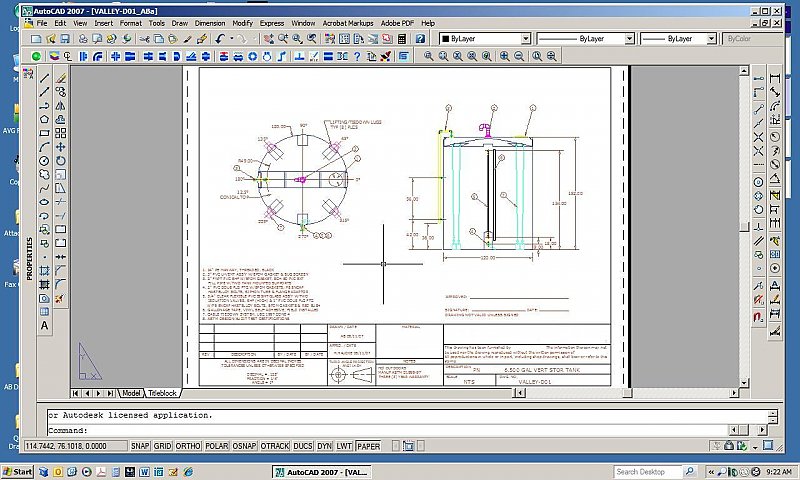Viewport: 800px width, 480px height.
Task: Open the ByLayer lineweight dropdown
Action: (680, 38)
